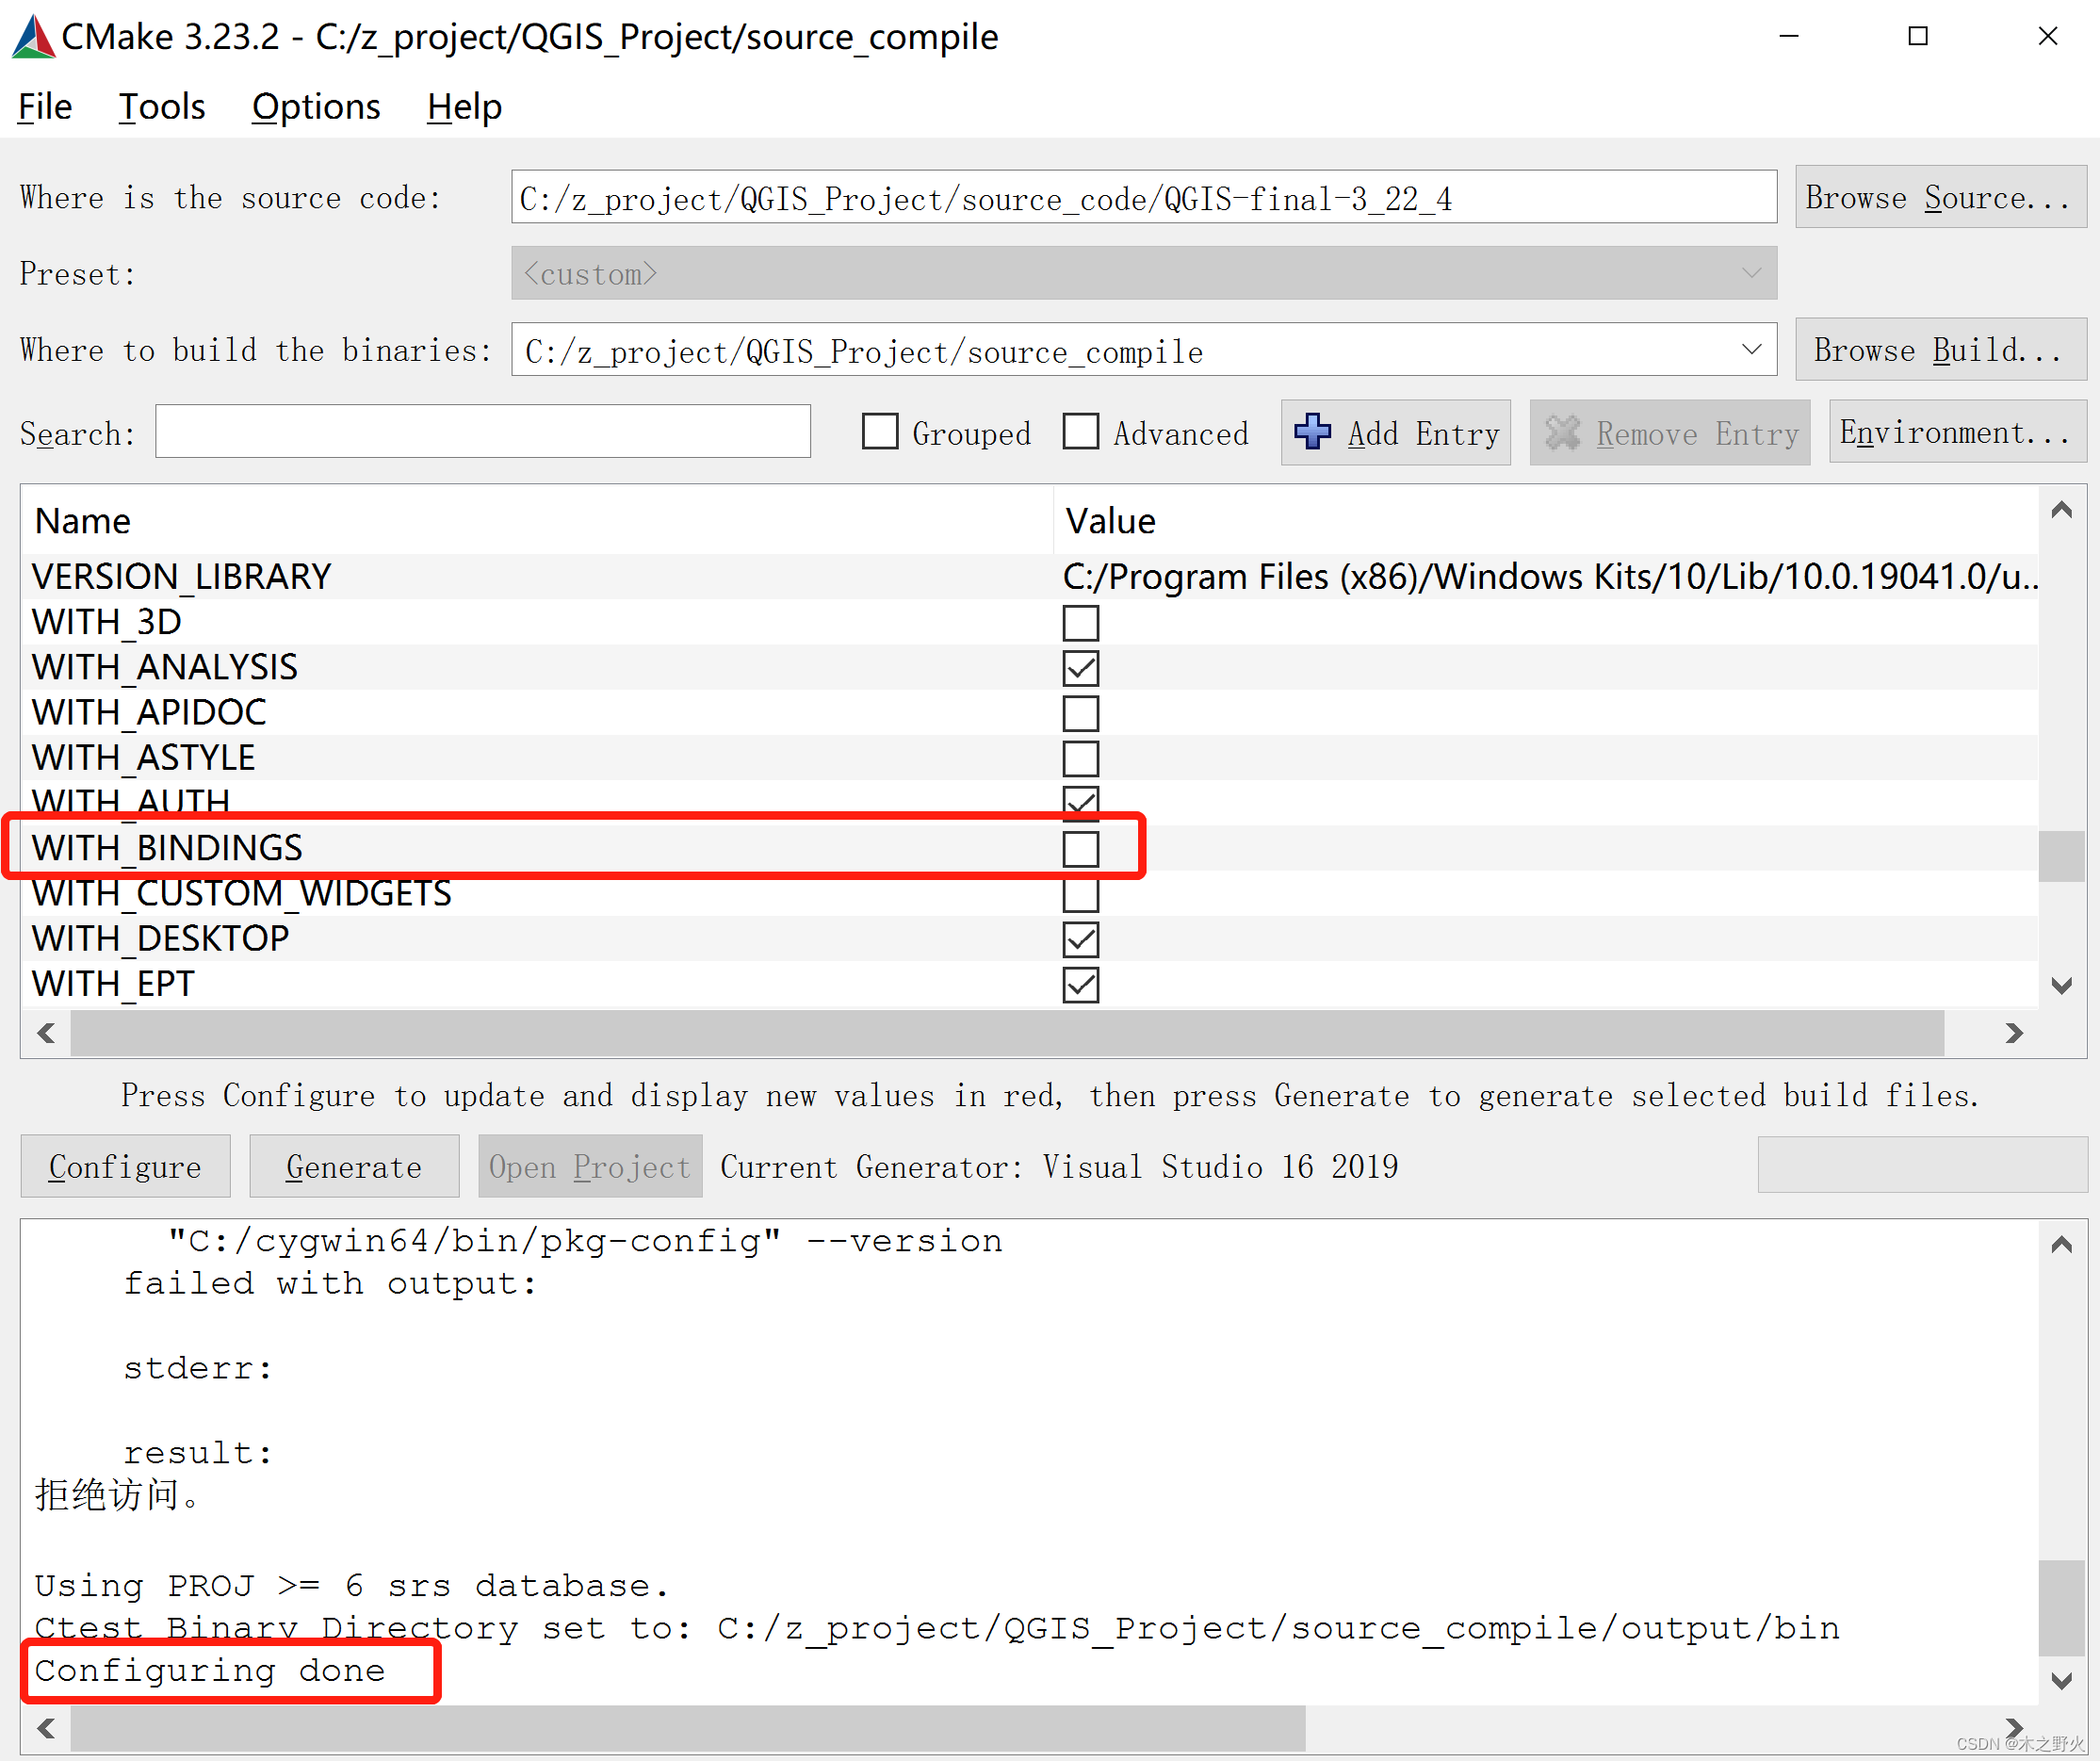Click the blue plus Add Entry icon
Screen dimensions: 2100x1761
pyautogui.click(x=1312, y=432)
